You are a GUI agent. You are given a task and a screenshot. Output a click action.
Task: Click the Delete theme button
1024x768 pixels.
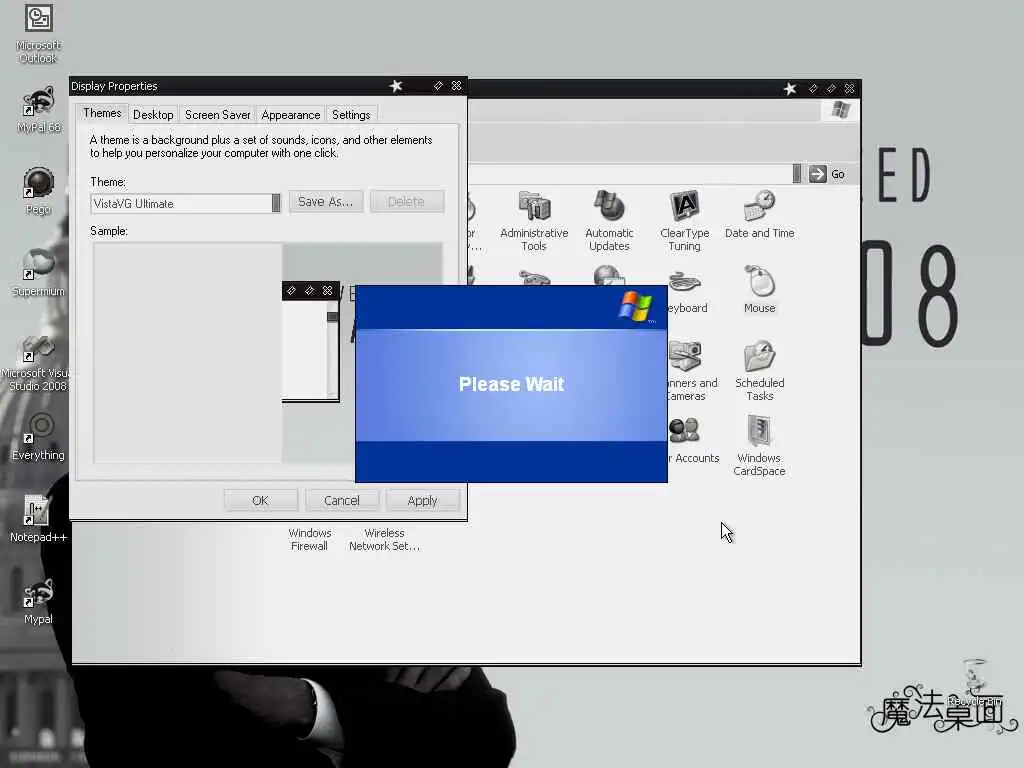pyautogui.click(x=406, y=202)
